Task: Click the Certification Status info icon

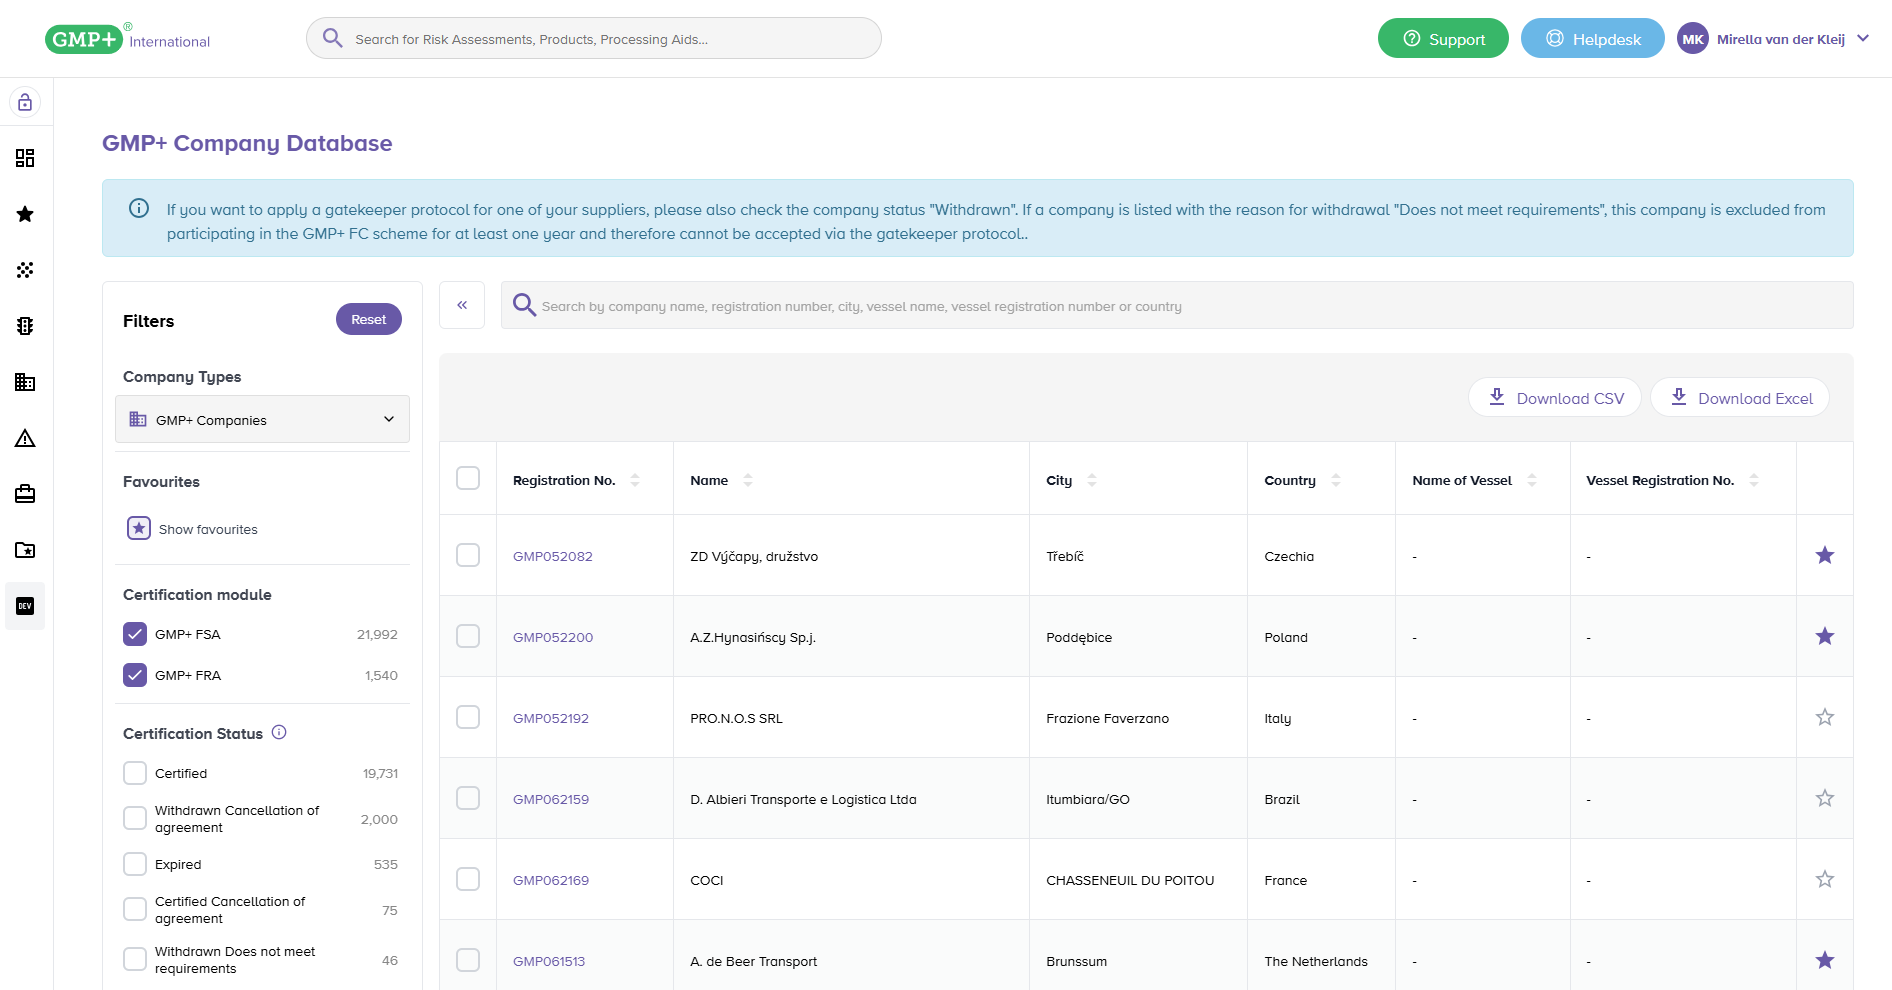Action: tap(279, 732)
